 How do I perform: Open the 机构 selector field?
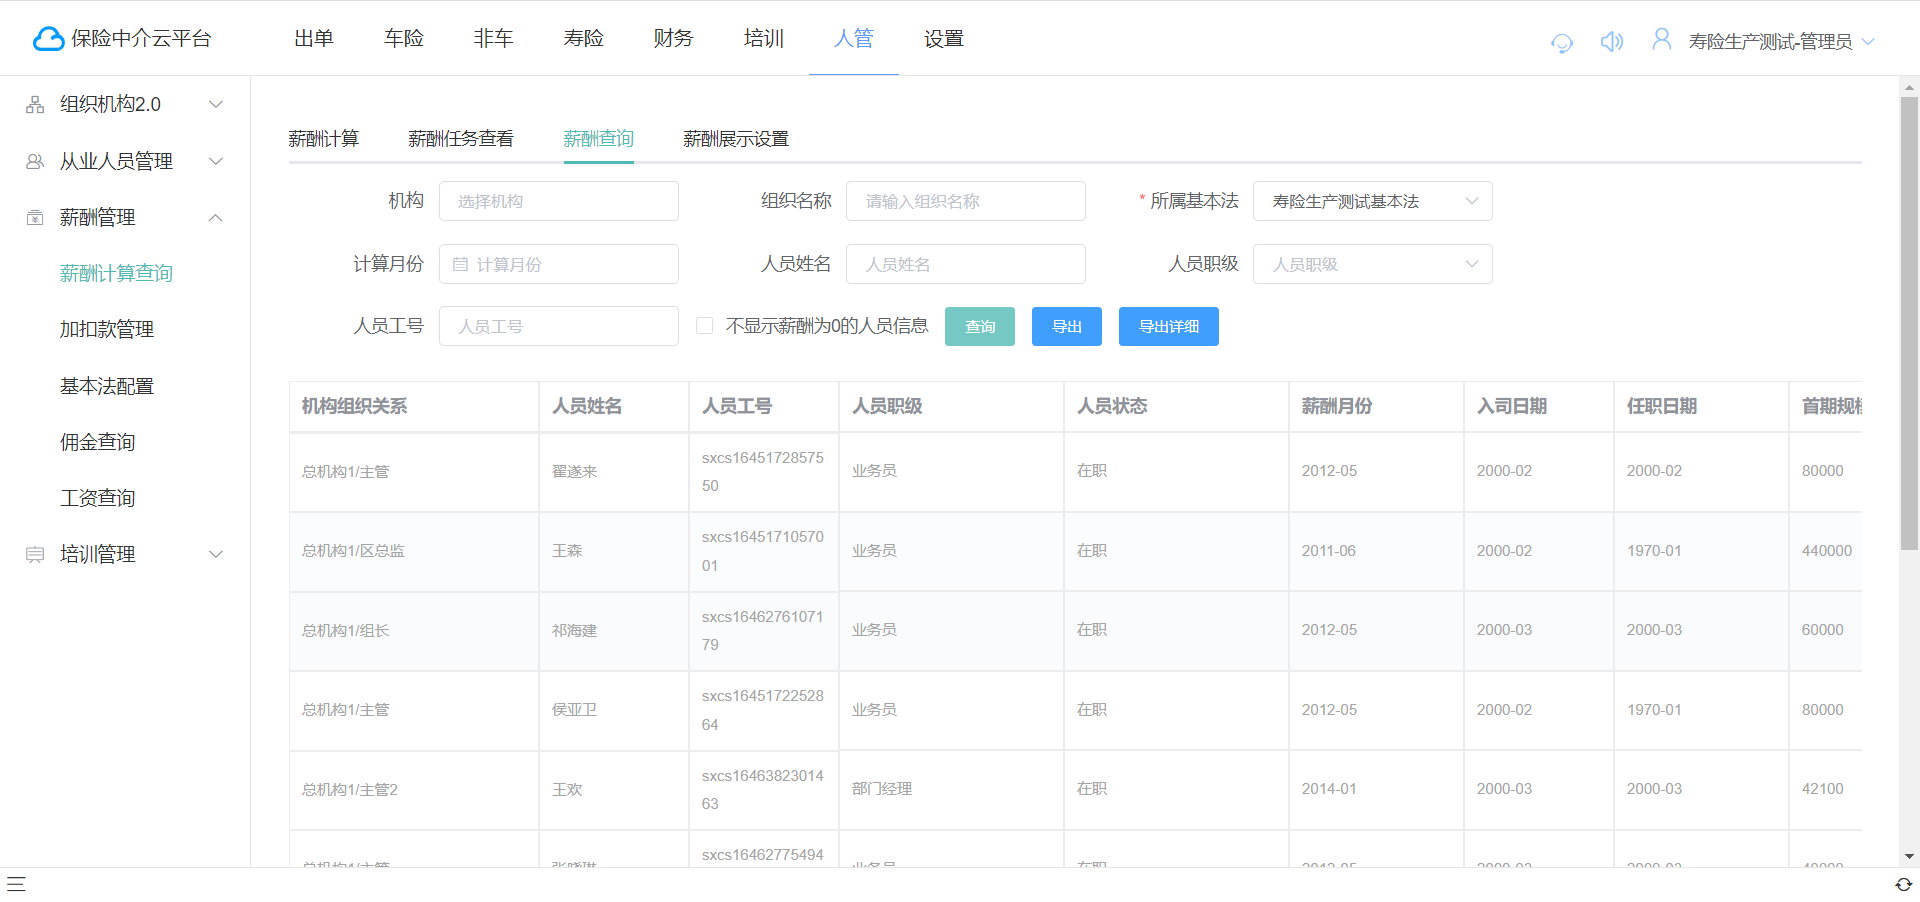(559, 201)
